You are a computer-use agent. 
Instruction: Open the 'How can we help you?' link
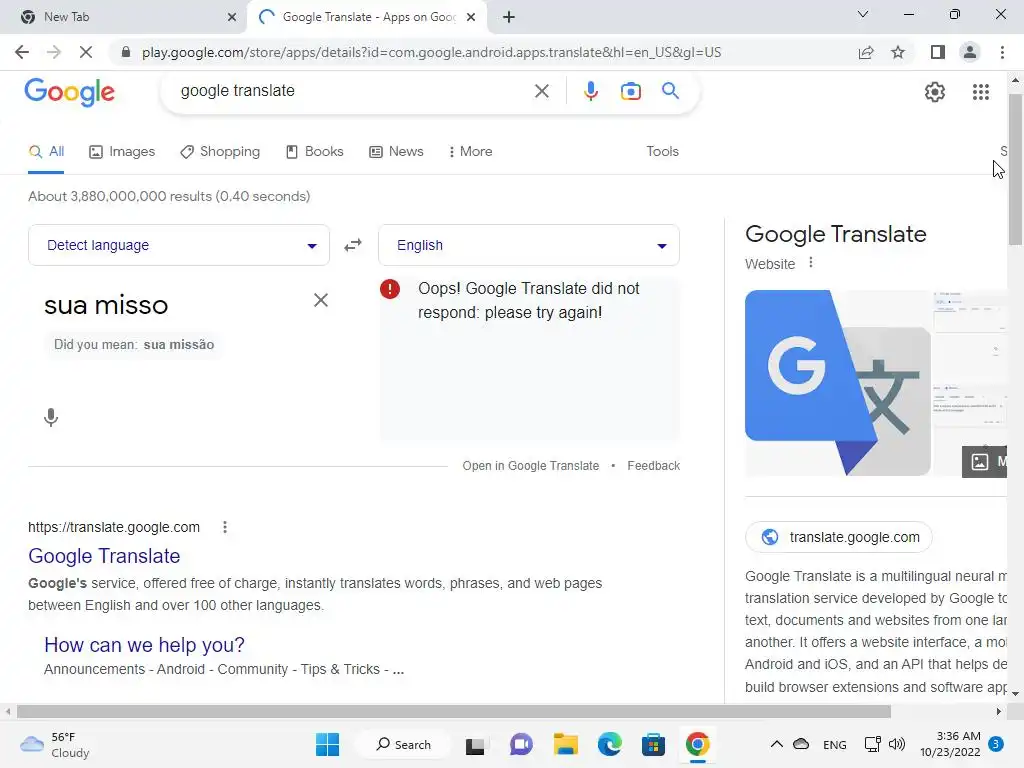click(144, 645)
